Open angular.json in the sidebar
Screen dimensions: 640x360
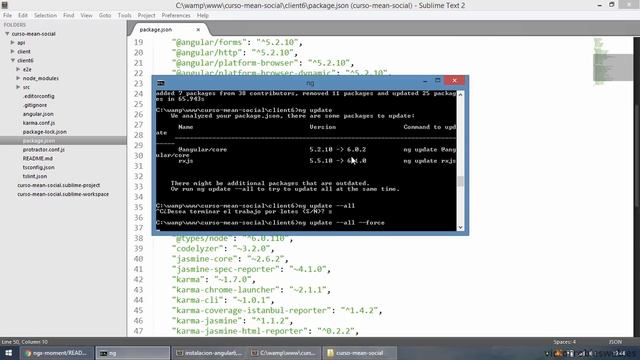[38, 114]
